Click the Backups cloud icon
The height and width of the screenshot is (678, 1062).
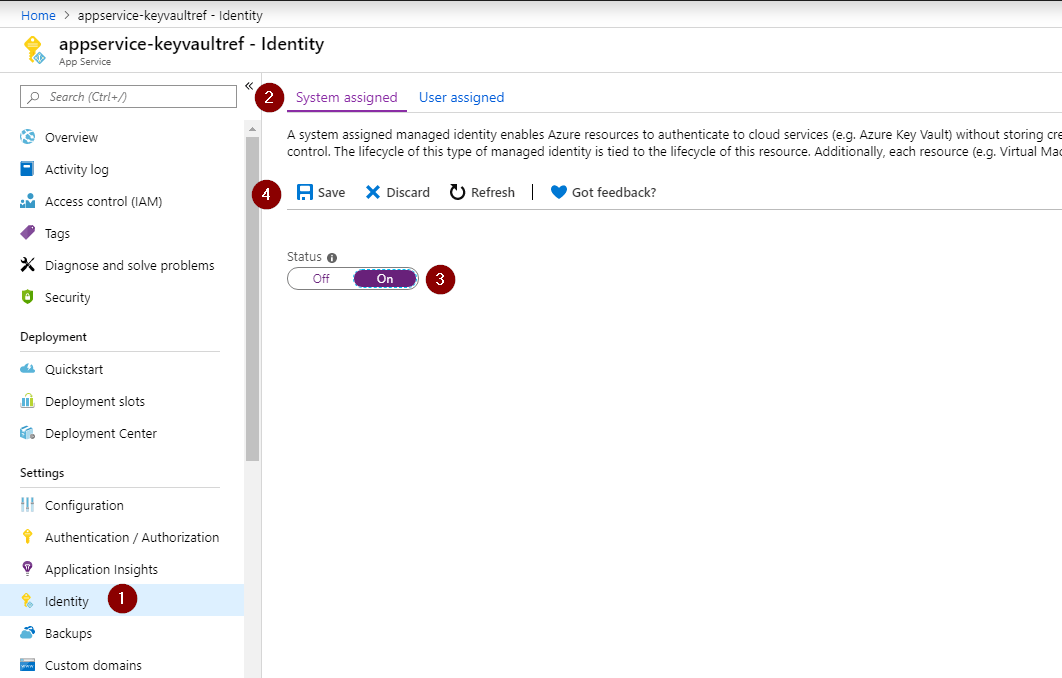(28, 633)
